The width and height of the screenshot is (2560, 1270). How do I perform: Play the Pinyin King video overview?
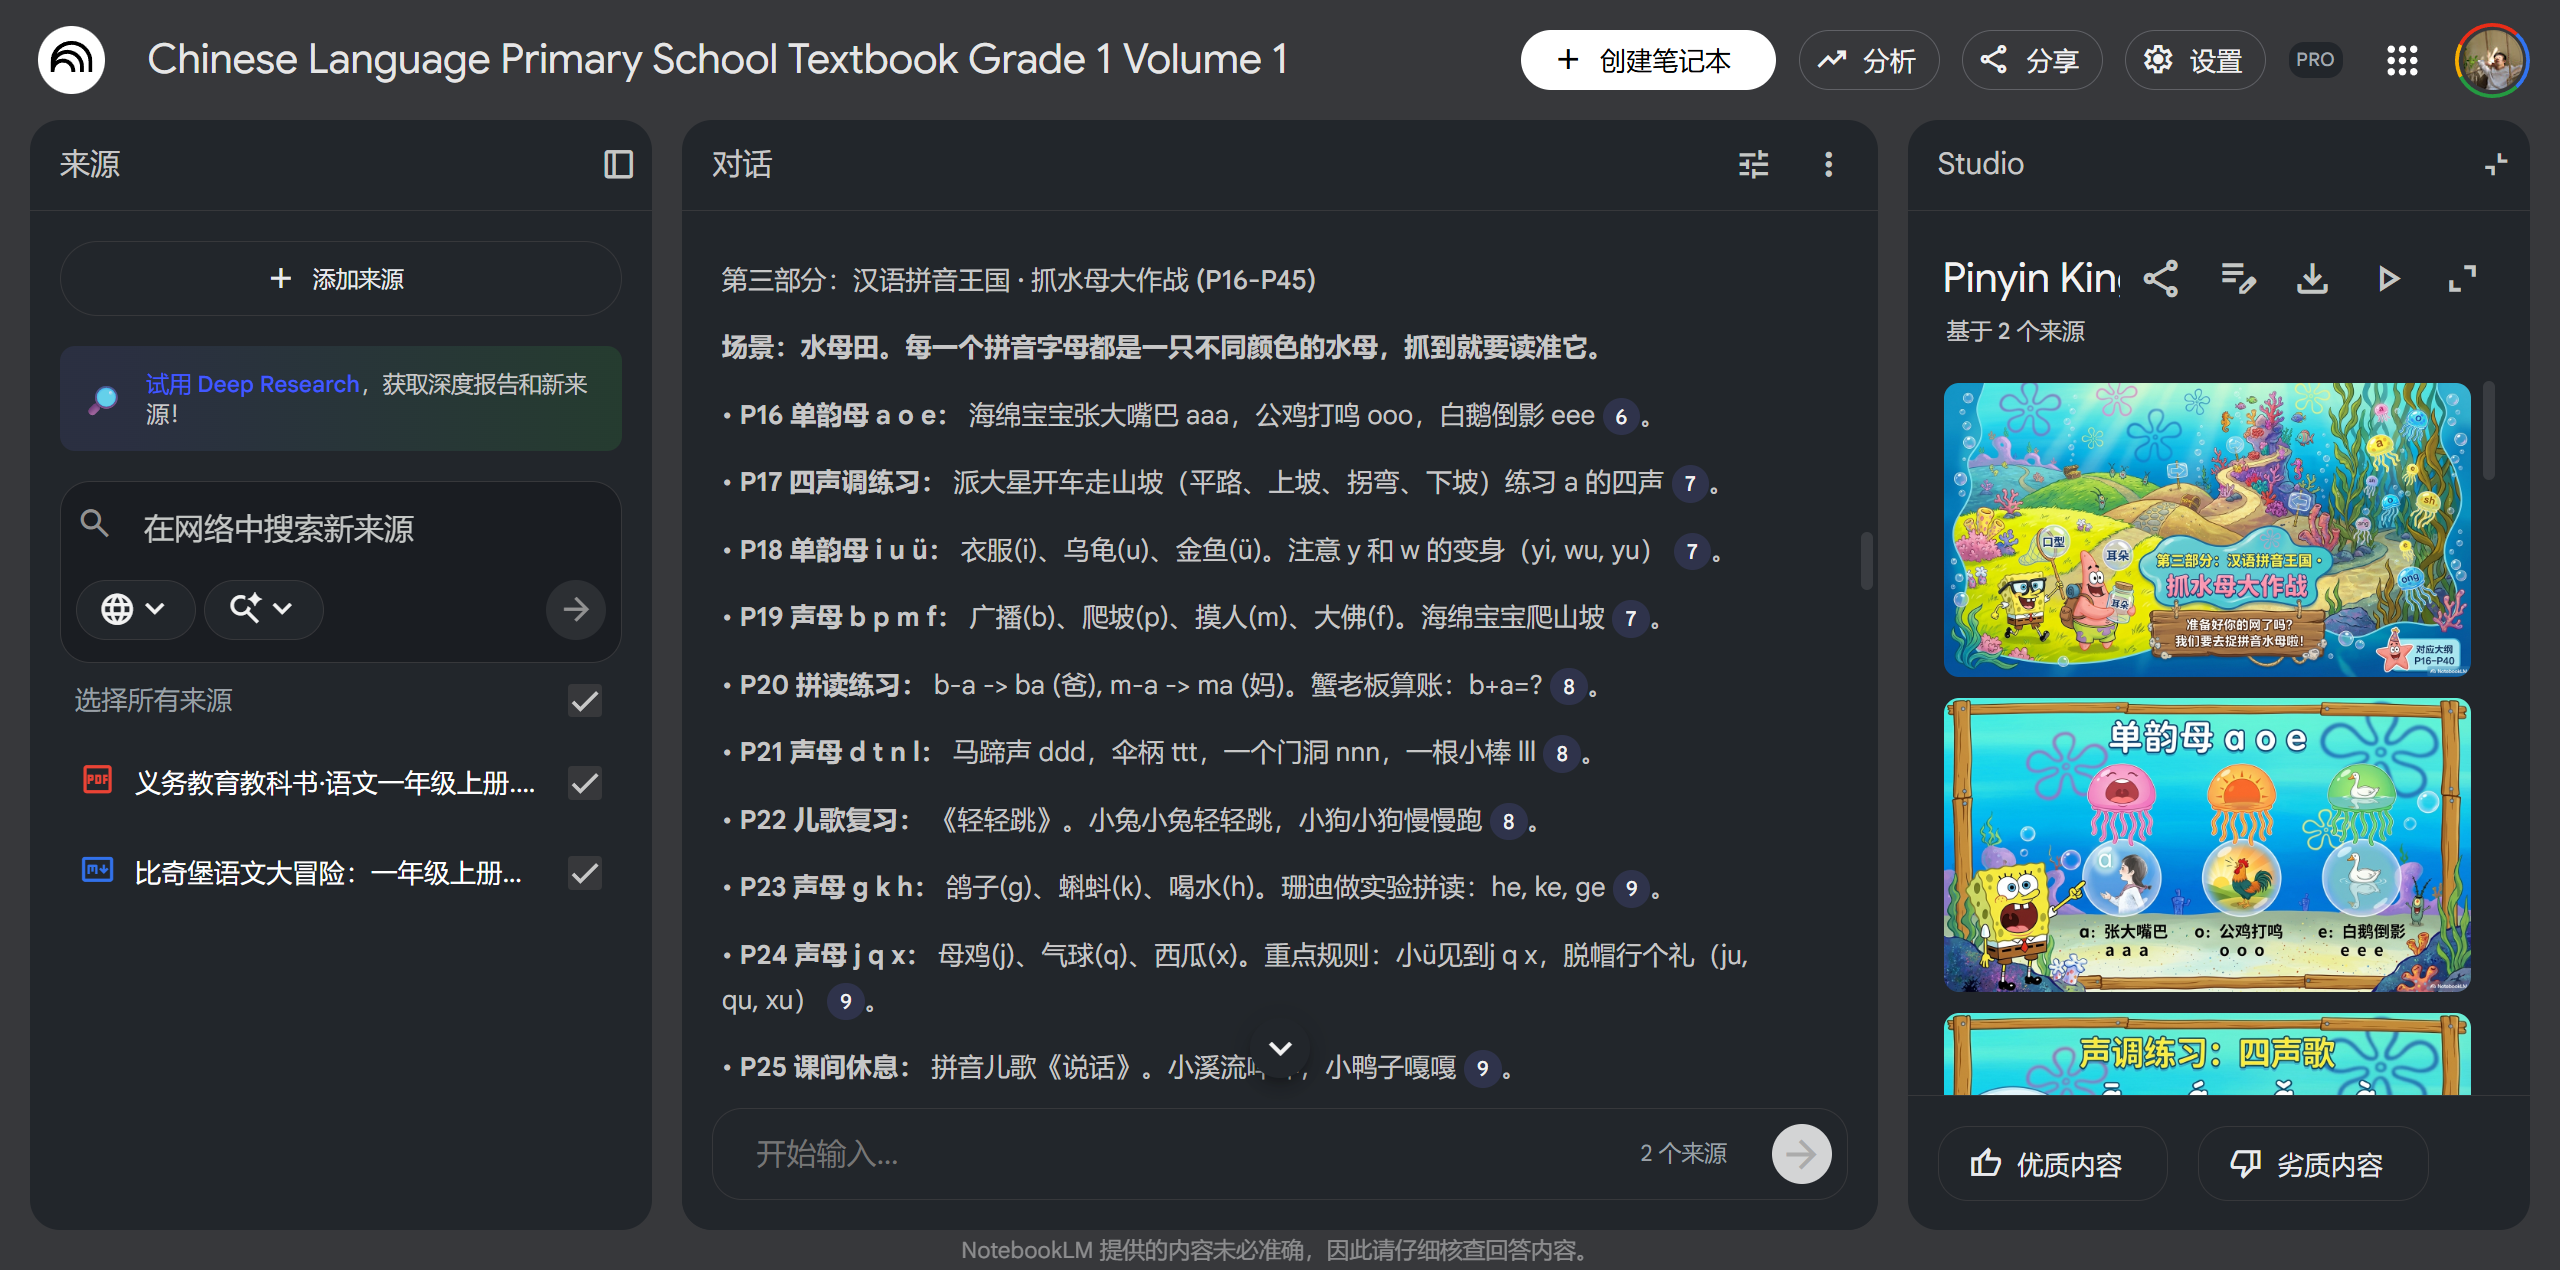2388,279
